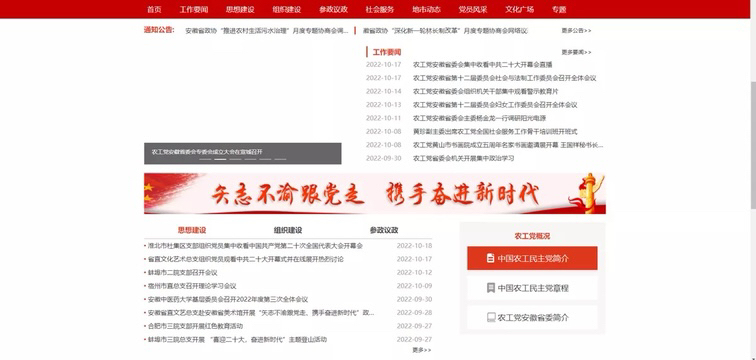Select the 参政议政 tab above the news list
Image resolution: width=756 pixels, height=360 pixels.
click(x=384, y=230)
